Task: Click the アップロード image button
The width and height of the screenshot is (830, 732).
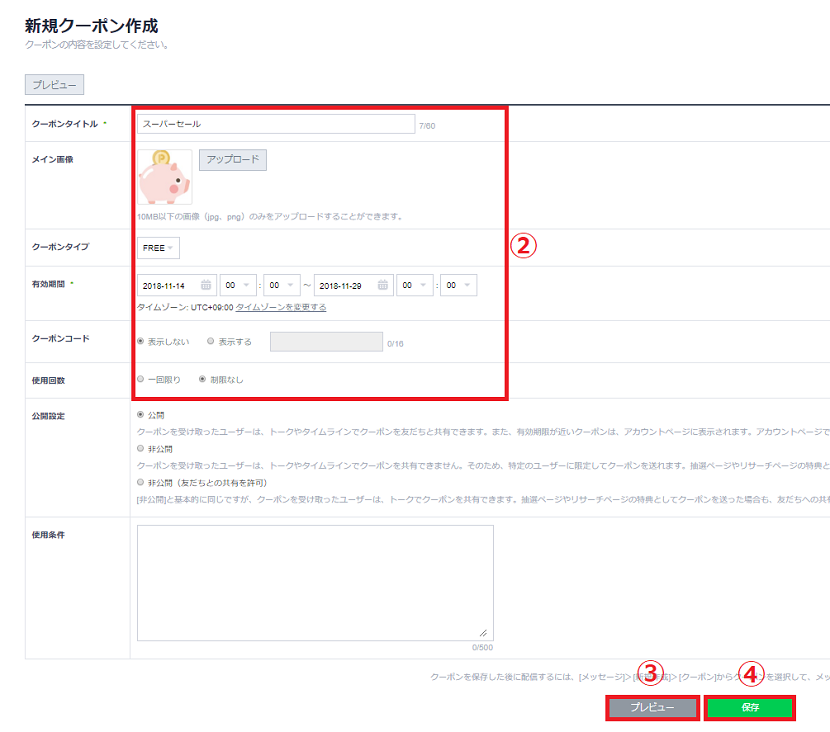Action: tap(233, 160)
